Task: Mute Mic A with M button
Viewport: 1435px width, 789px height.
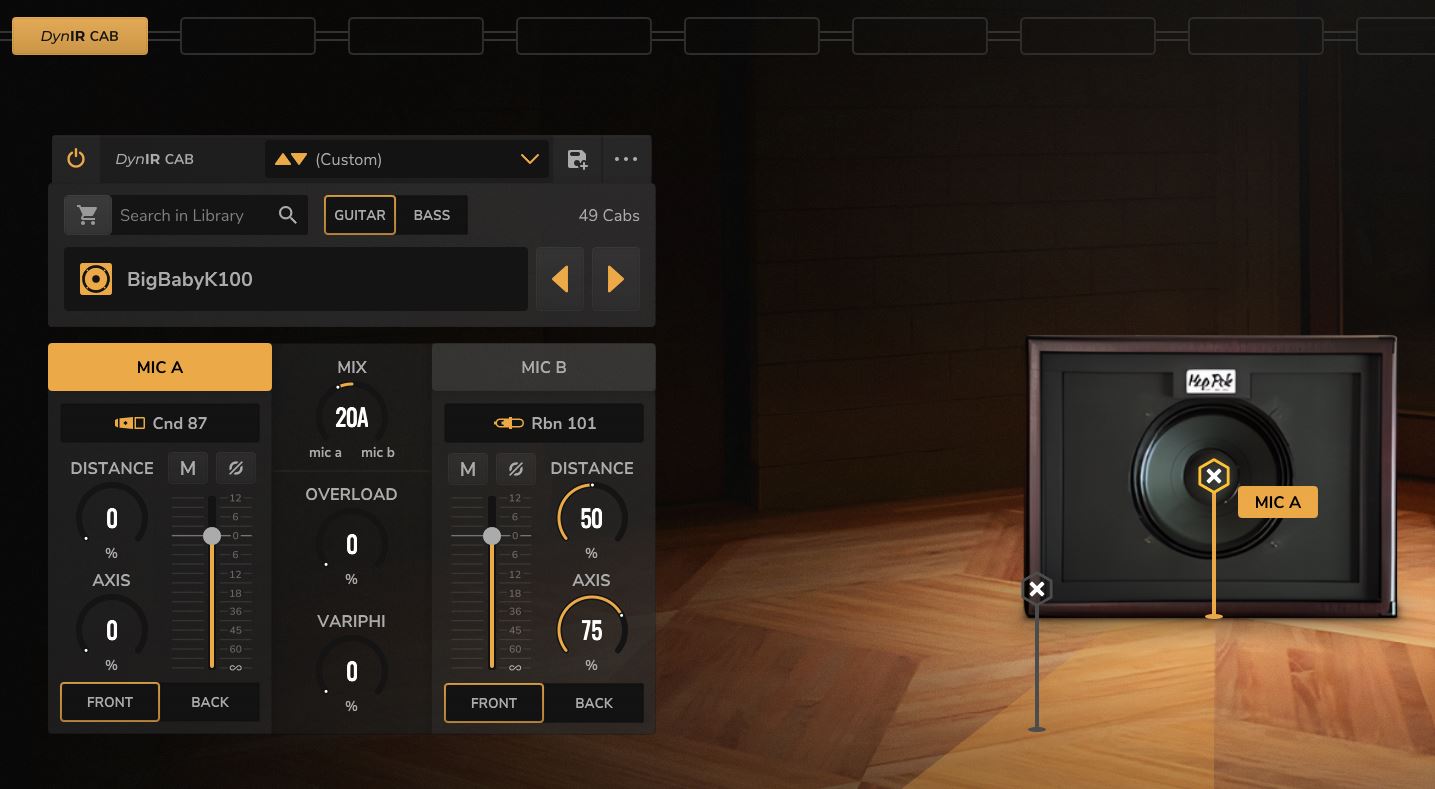Action: (188, 468)
